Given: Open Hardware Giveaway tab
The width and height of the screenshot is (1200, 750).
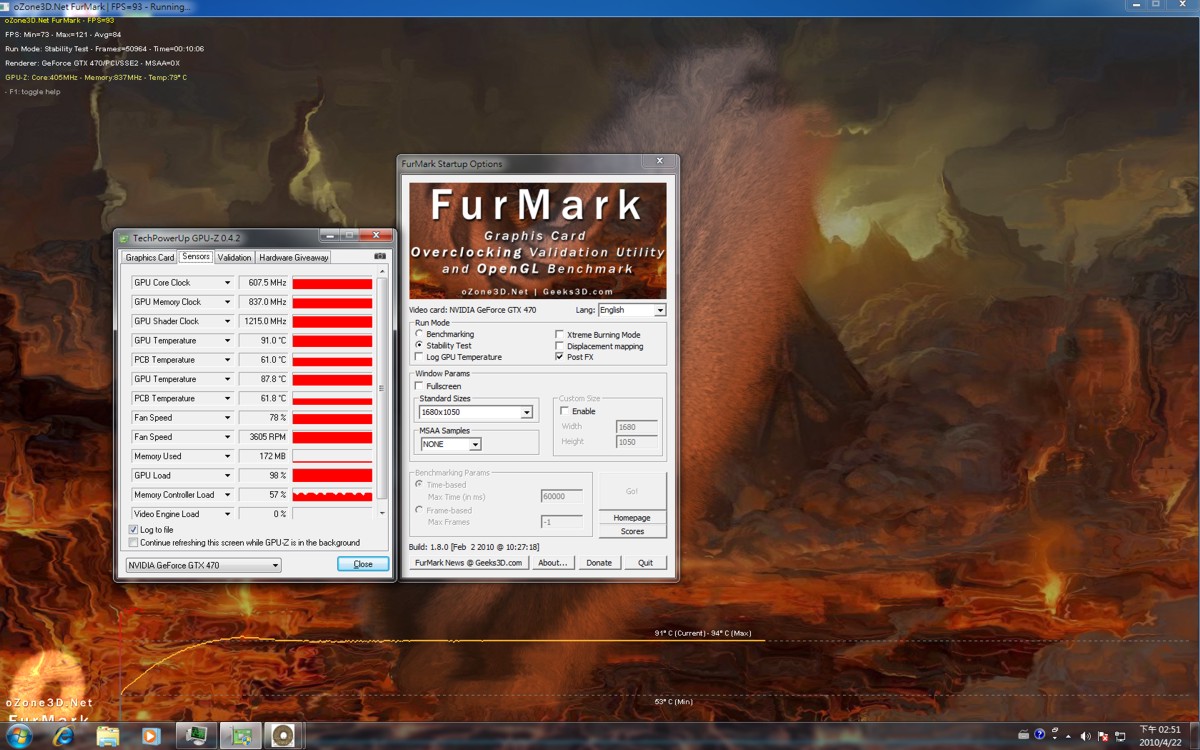Looking at the screenshot, I should point(294,258).
